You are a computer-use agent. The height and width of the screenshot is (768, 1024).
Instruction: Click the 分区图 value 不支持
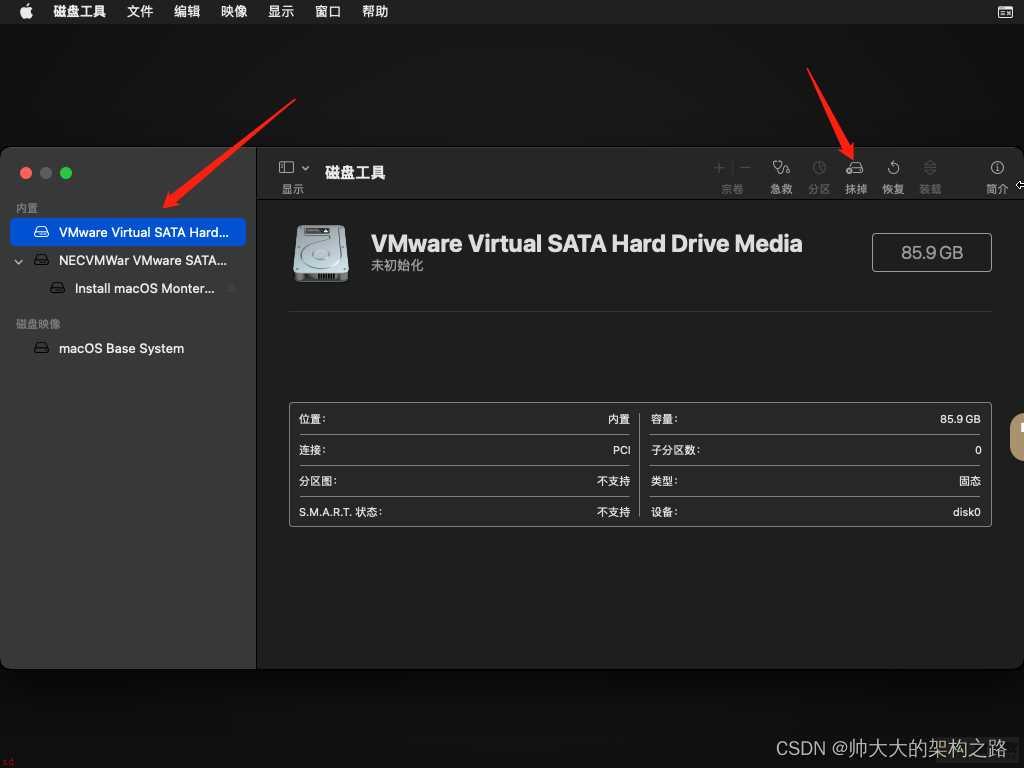(613, 481)
